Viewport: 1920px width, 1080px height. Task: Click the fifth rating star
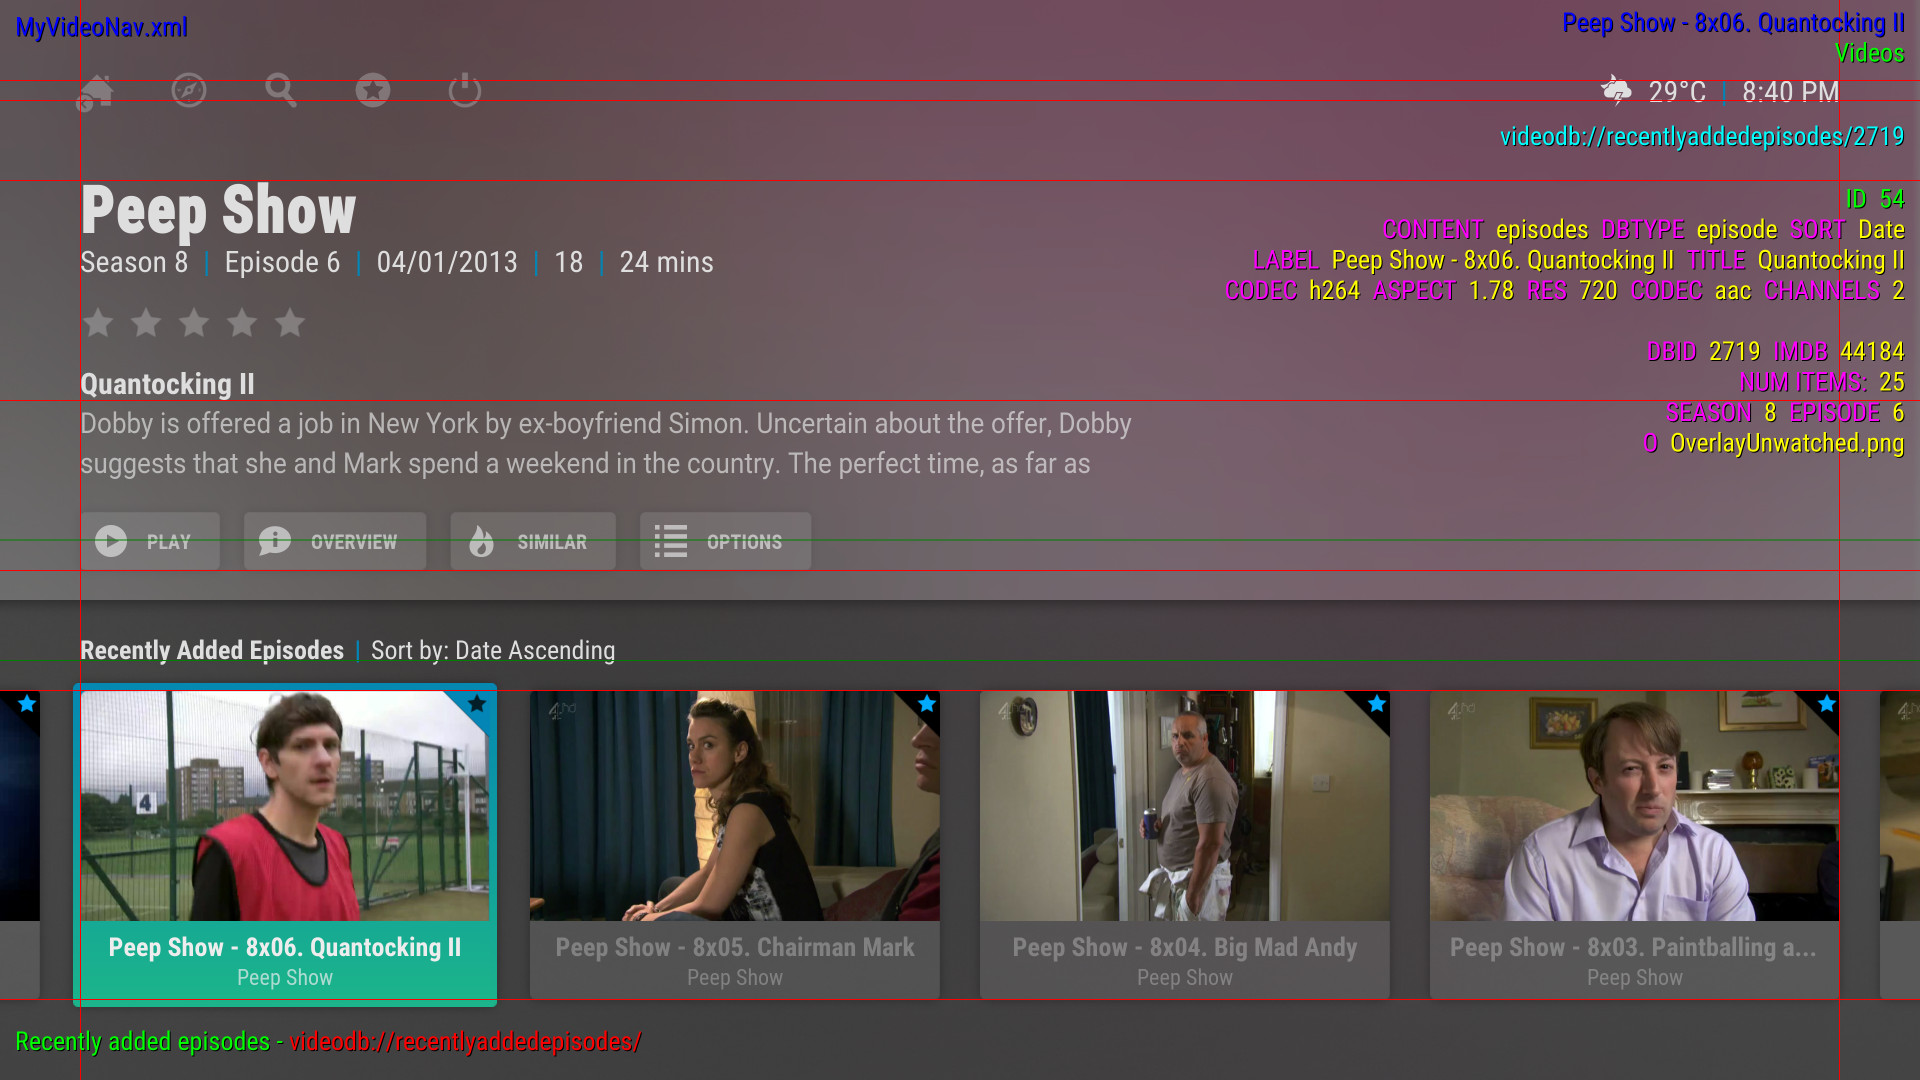[290, 323]
